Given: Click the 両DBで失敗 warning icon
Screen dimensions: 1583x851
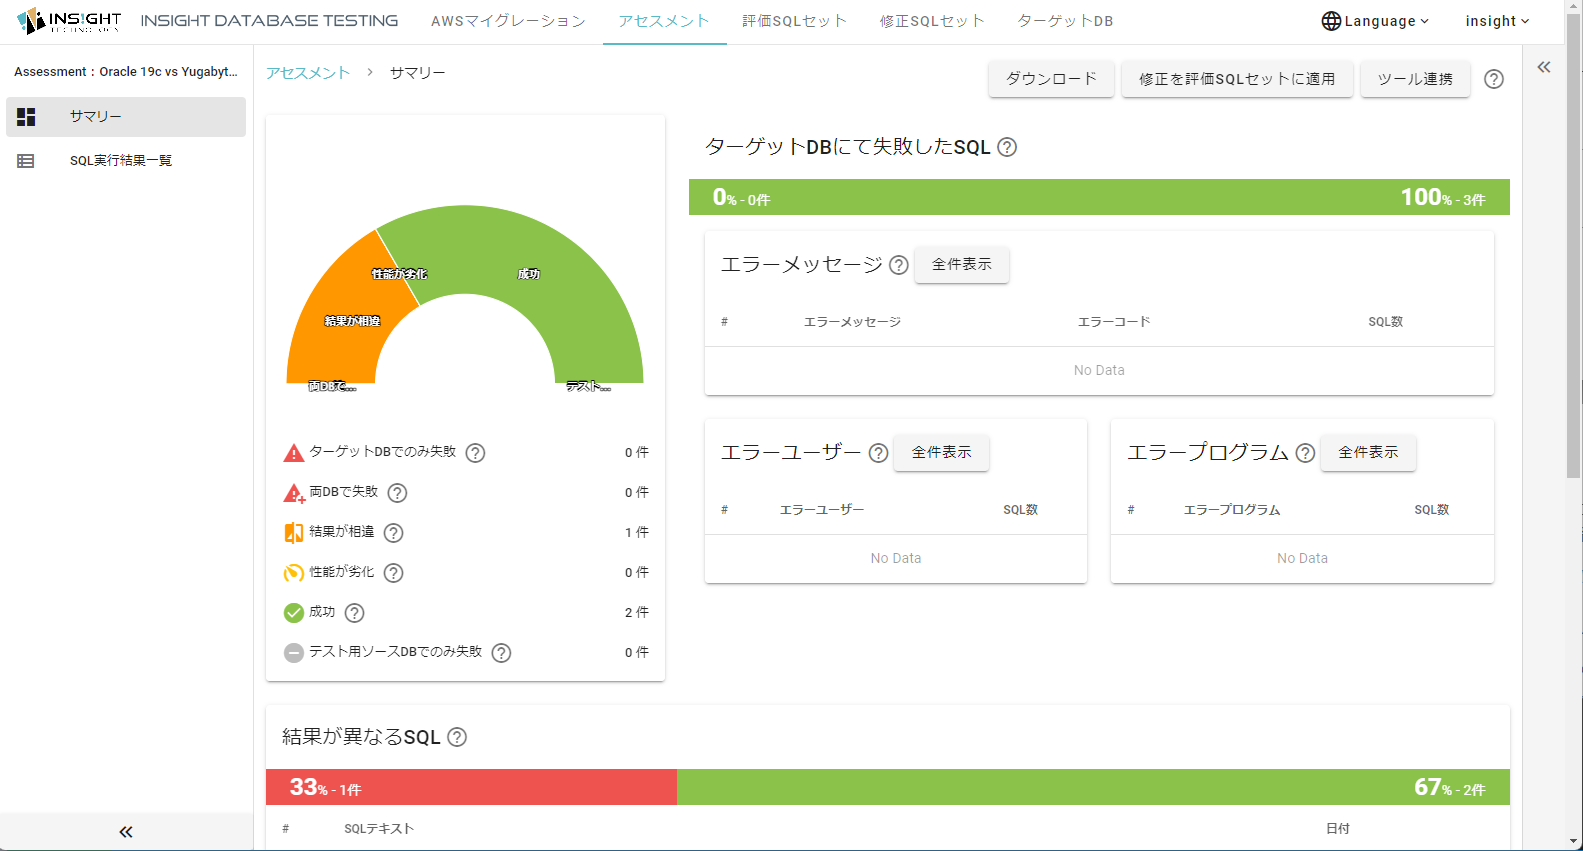Looking at the screenshot, I should click(294, 493).
